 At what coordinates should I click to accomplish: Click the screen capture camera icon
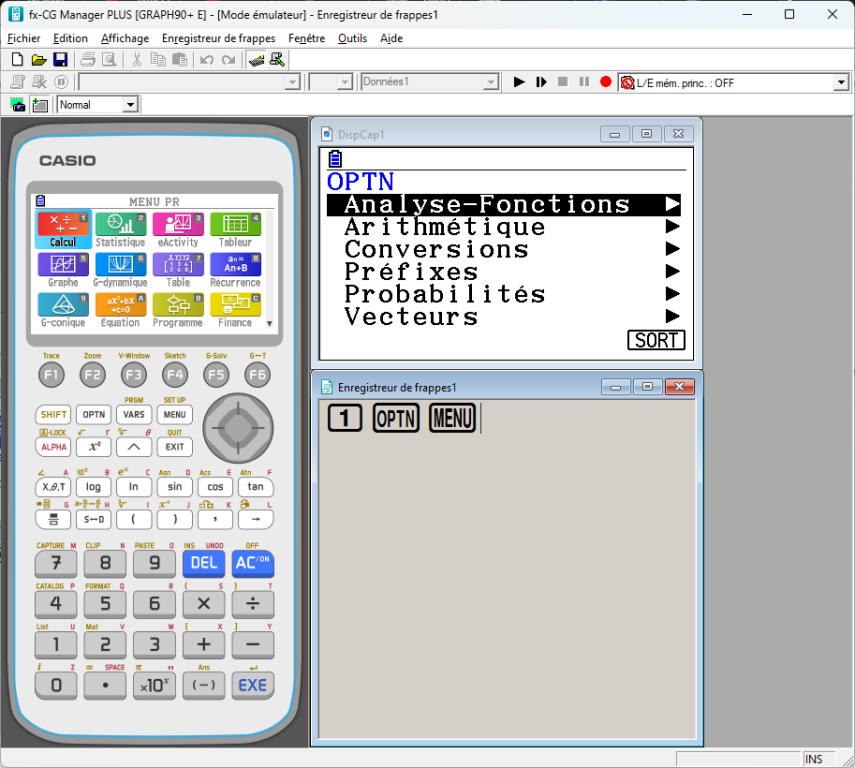click(x=18, y=105)
